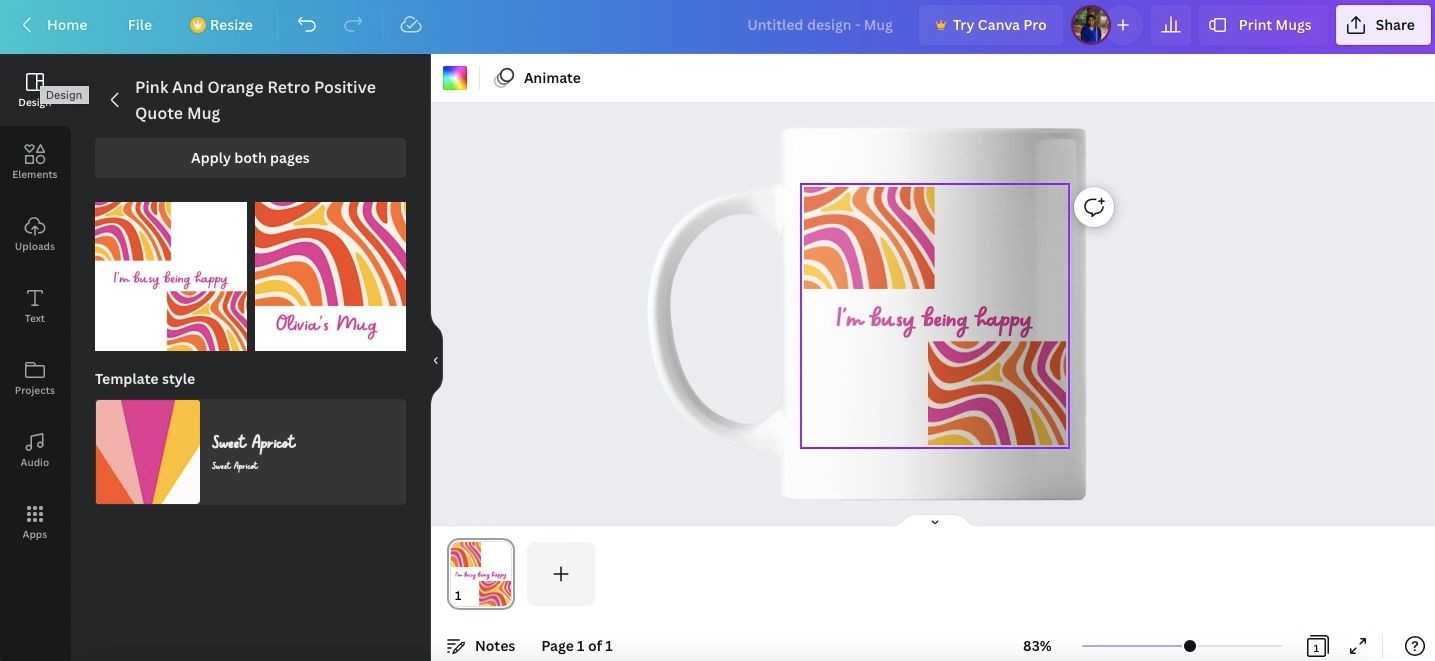Open the Audio panel
This screenshot has height=661, width=1435.
(x=35, y=449)
